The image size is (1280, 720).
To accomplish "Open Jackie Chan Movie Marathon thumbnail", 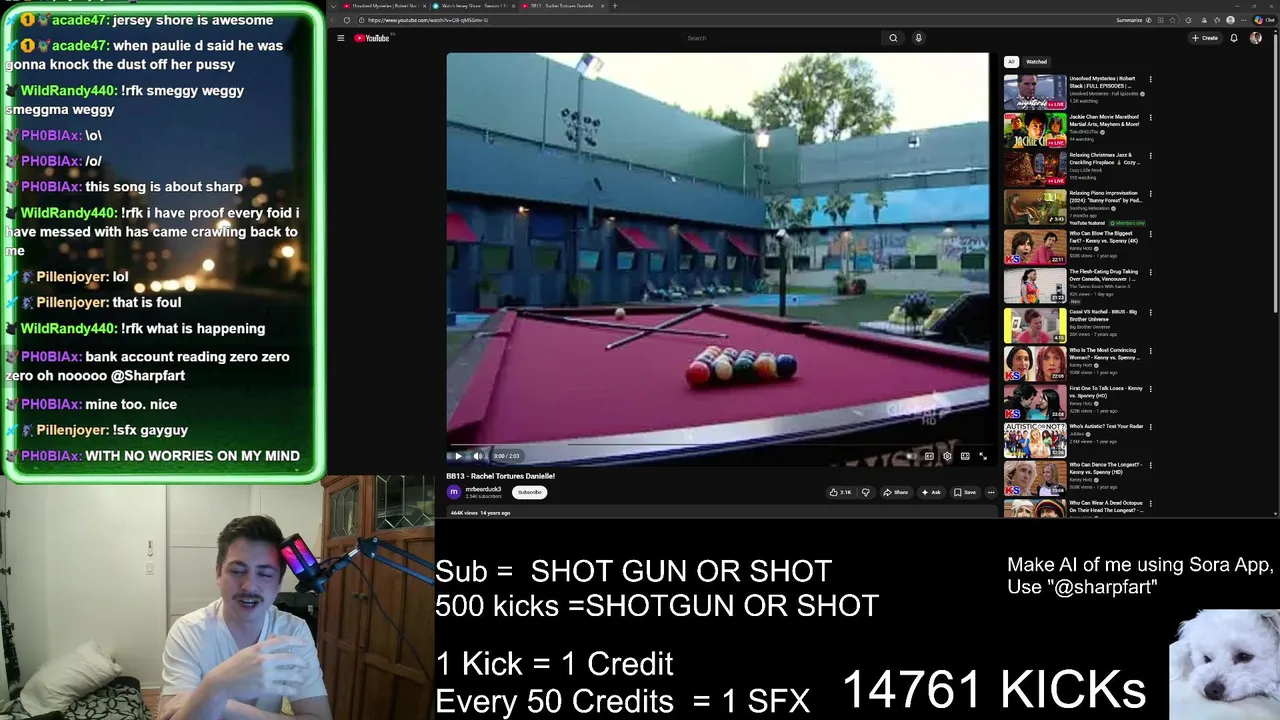I will (x=1035, y=130).
